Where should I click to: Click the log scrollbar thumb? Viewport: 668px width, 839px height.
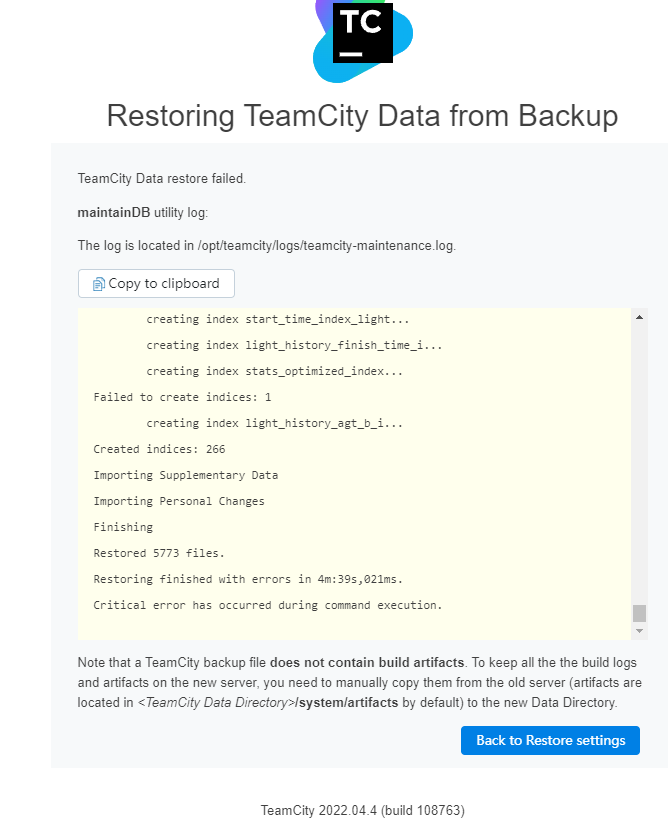[640, 613]
